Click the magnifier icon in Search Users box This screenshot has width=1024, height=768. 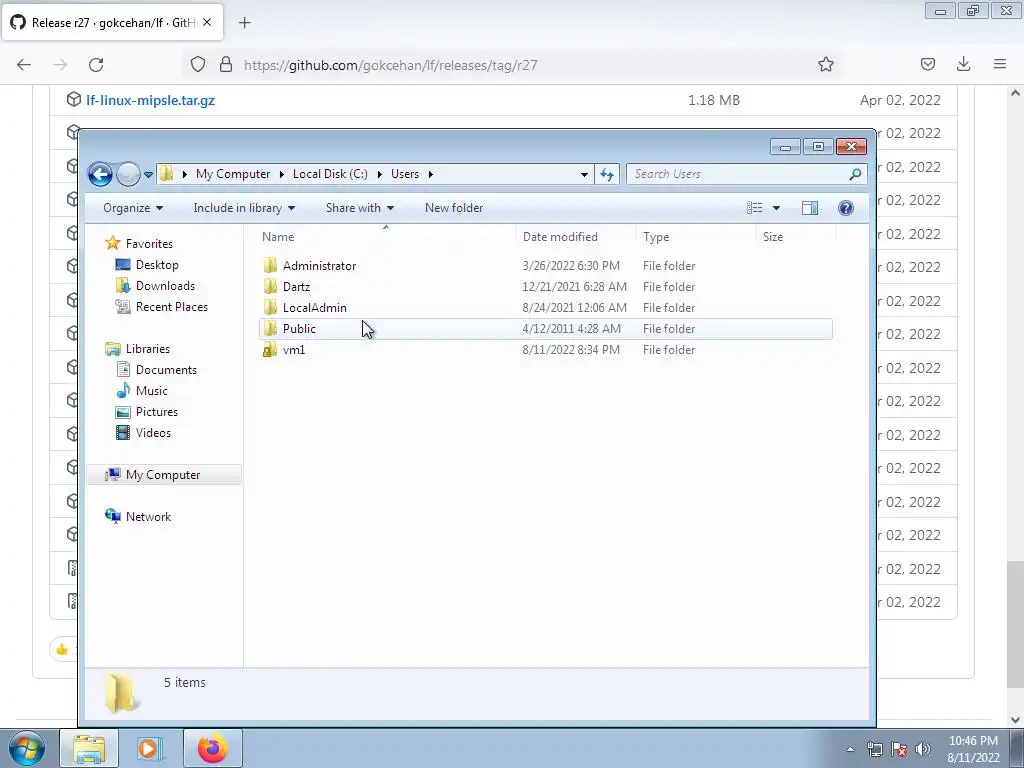[855, 174]
